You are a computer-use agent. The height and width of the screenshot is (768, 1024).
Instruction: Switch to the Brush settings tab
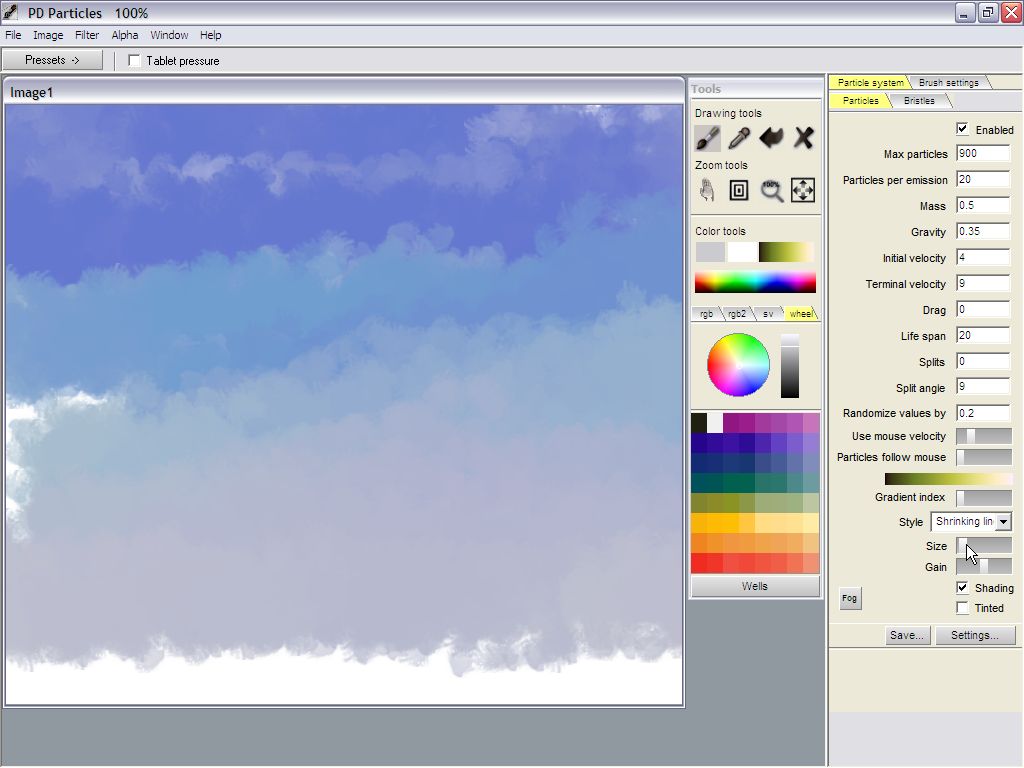[x=948, y=83]
